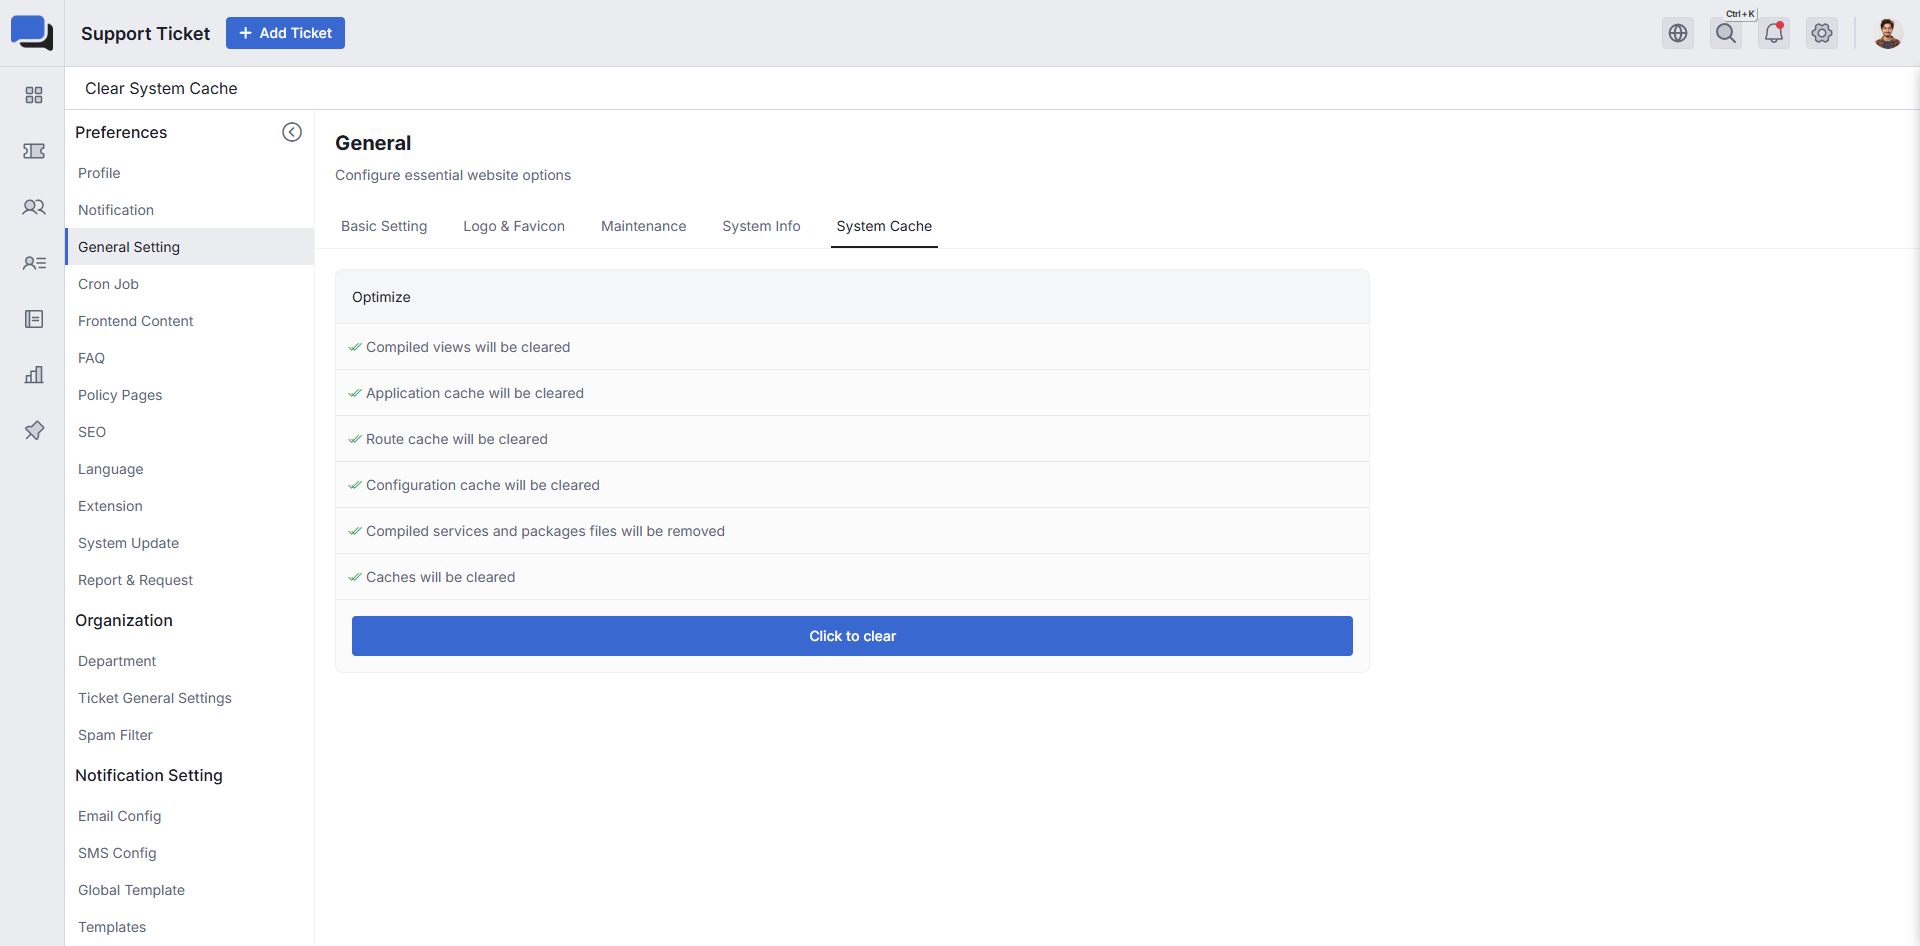
Task: Switch to the Maintenance tab
Action: coord(643,226)
